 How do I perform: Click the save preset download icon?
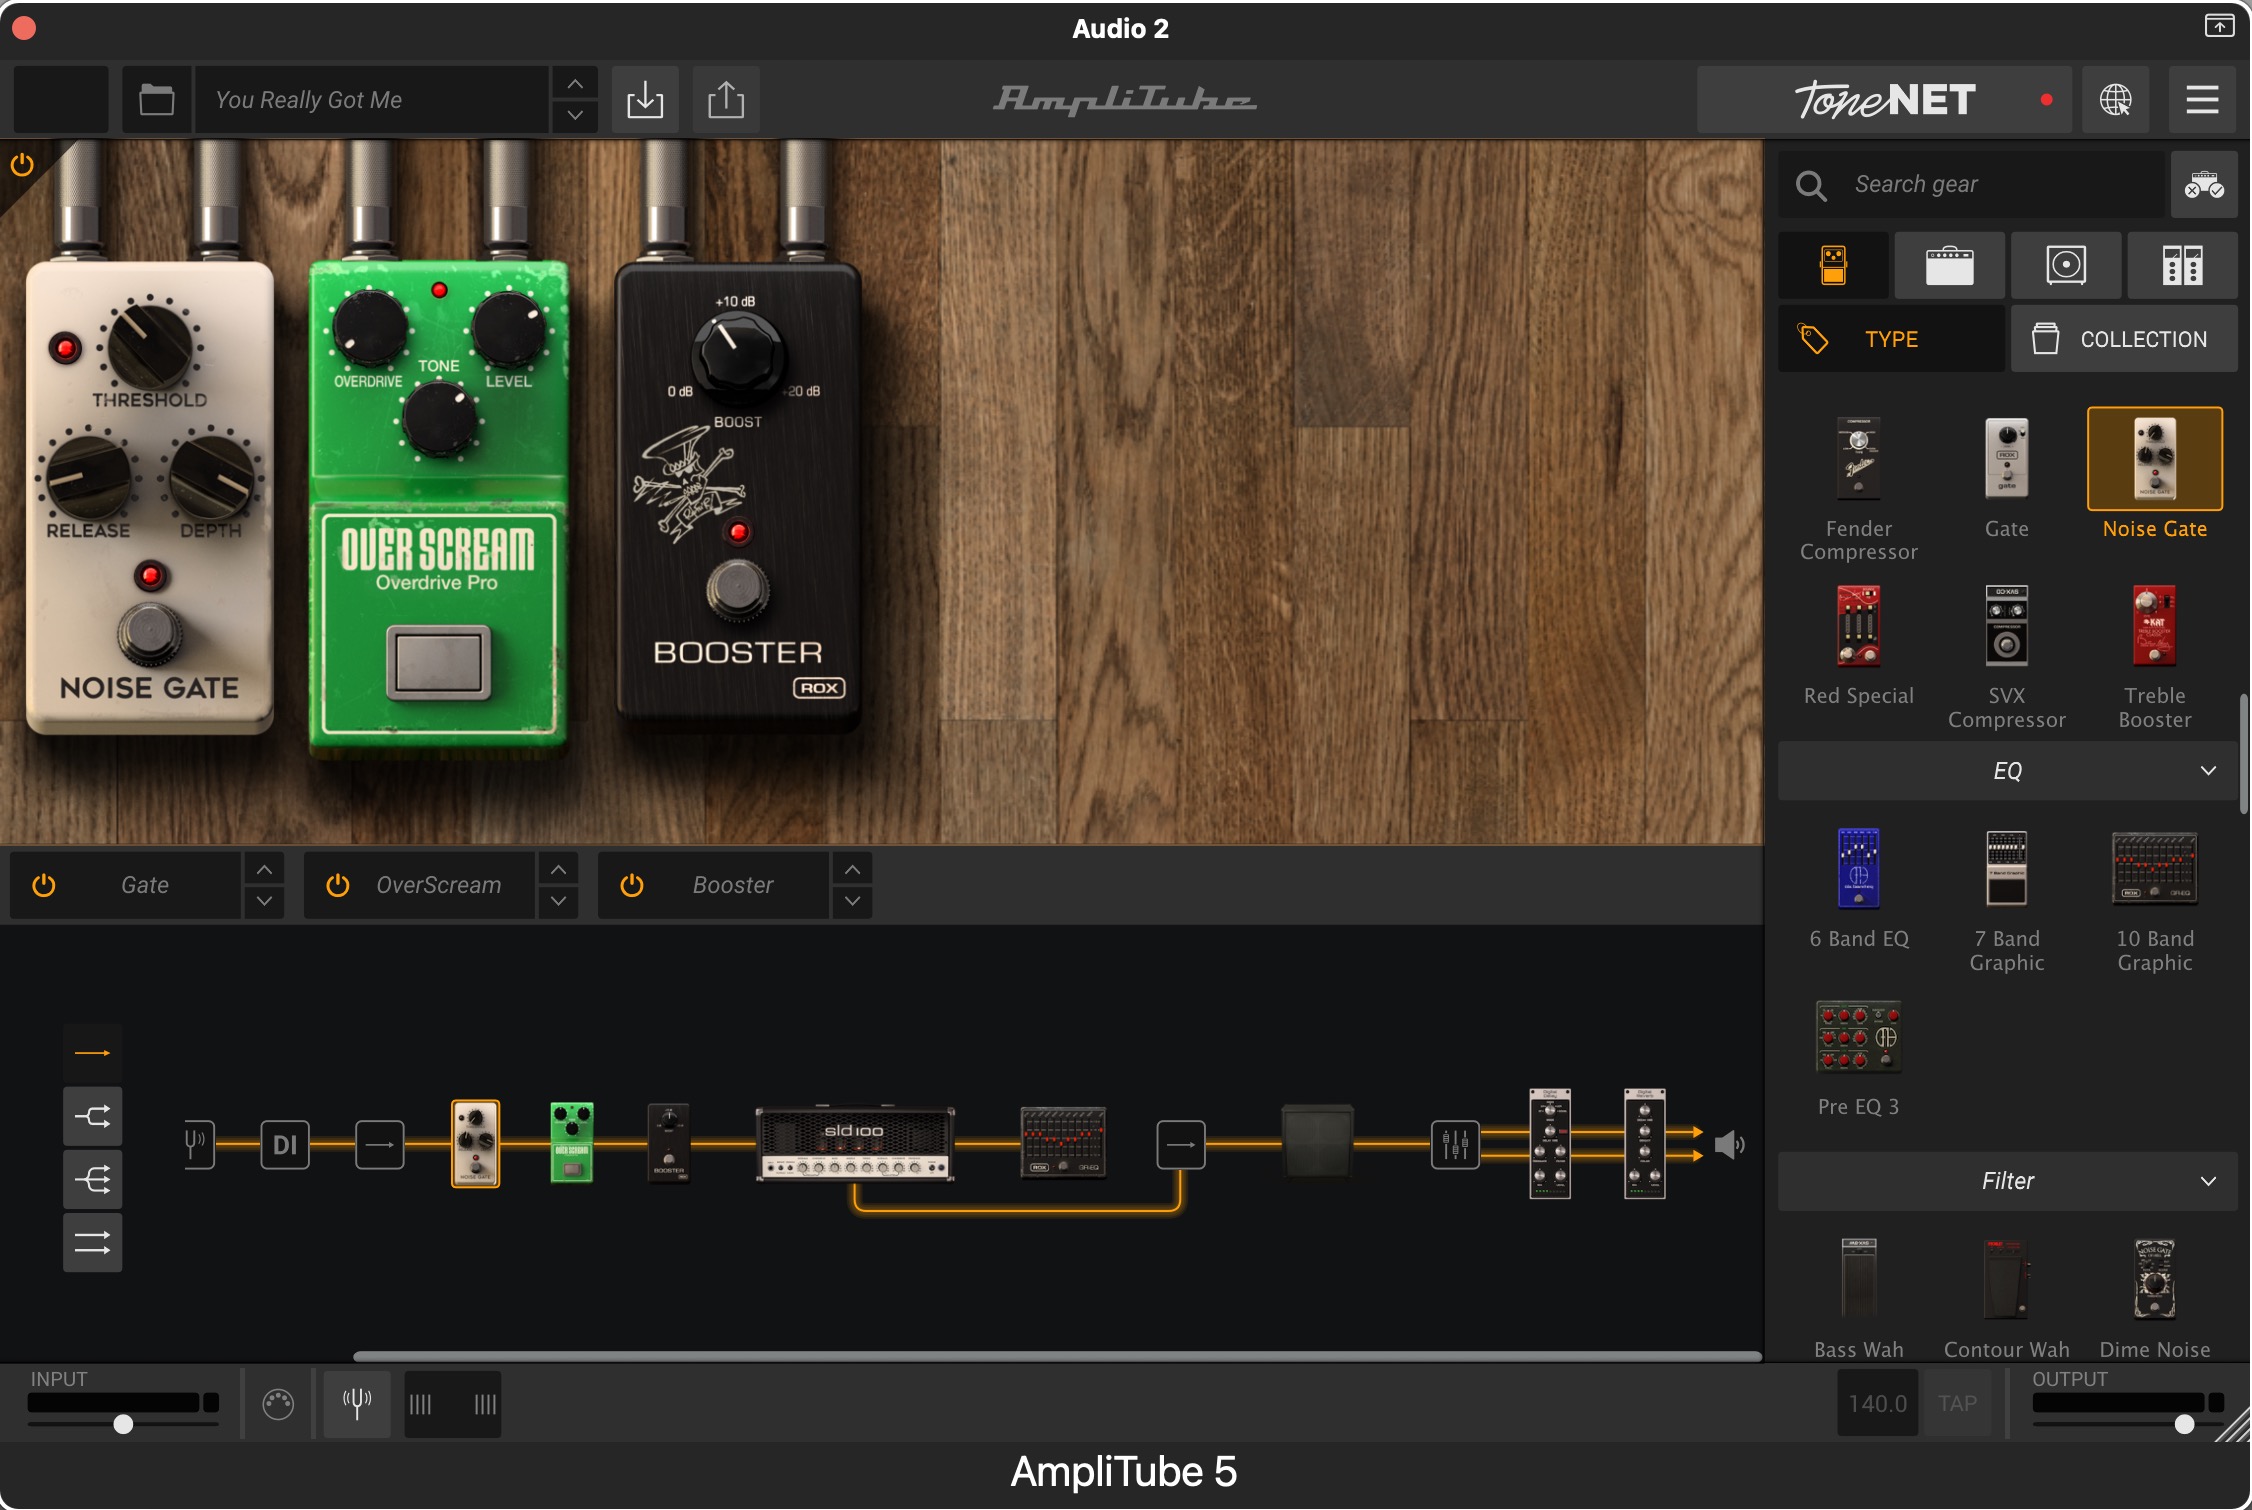click(x=645, y=100)
